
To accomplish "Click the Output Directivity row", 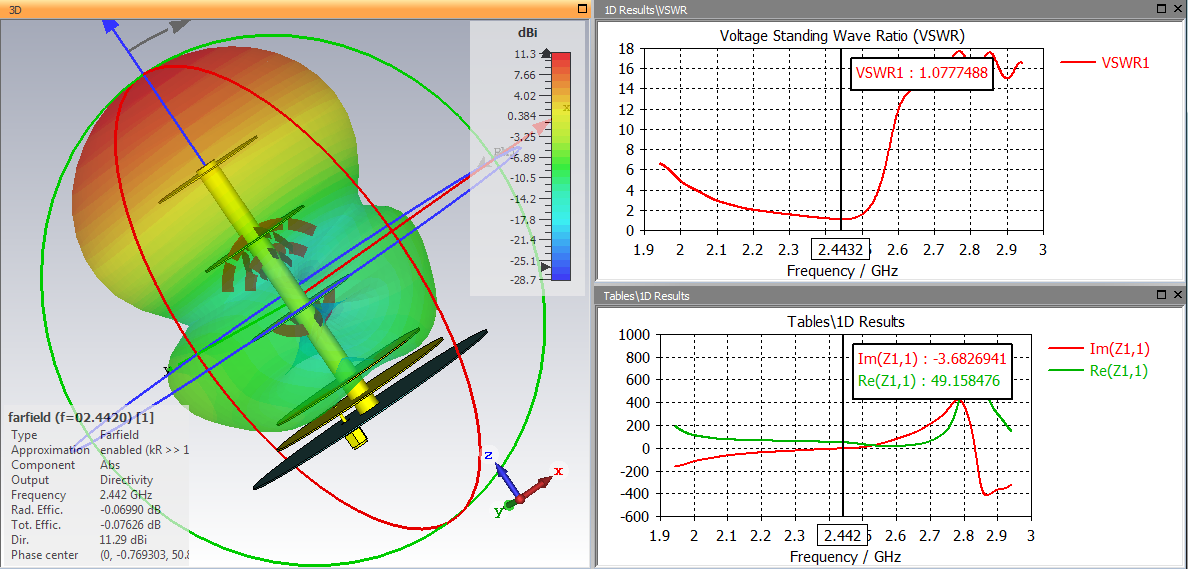I will [82, 480].
